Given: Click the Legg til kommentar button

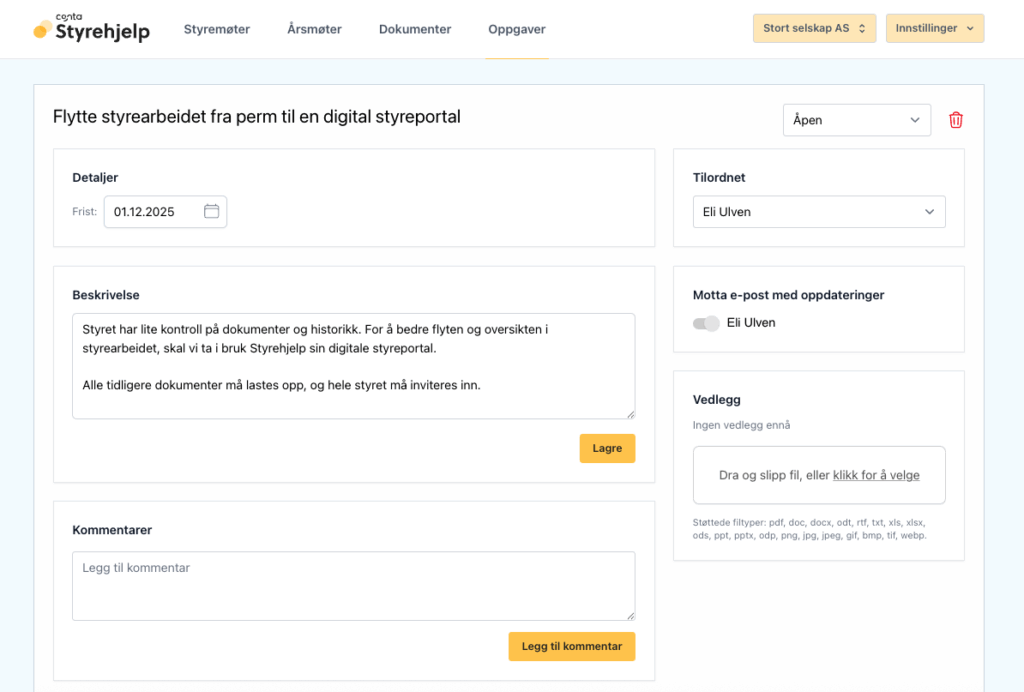Looking at the screenshot, I should [571, 647].
